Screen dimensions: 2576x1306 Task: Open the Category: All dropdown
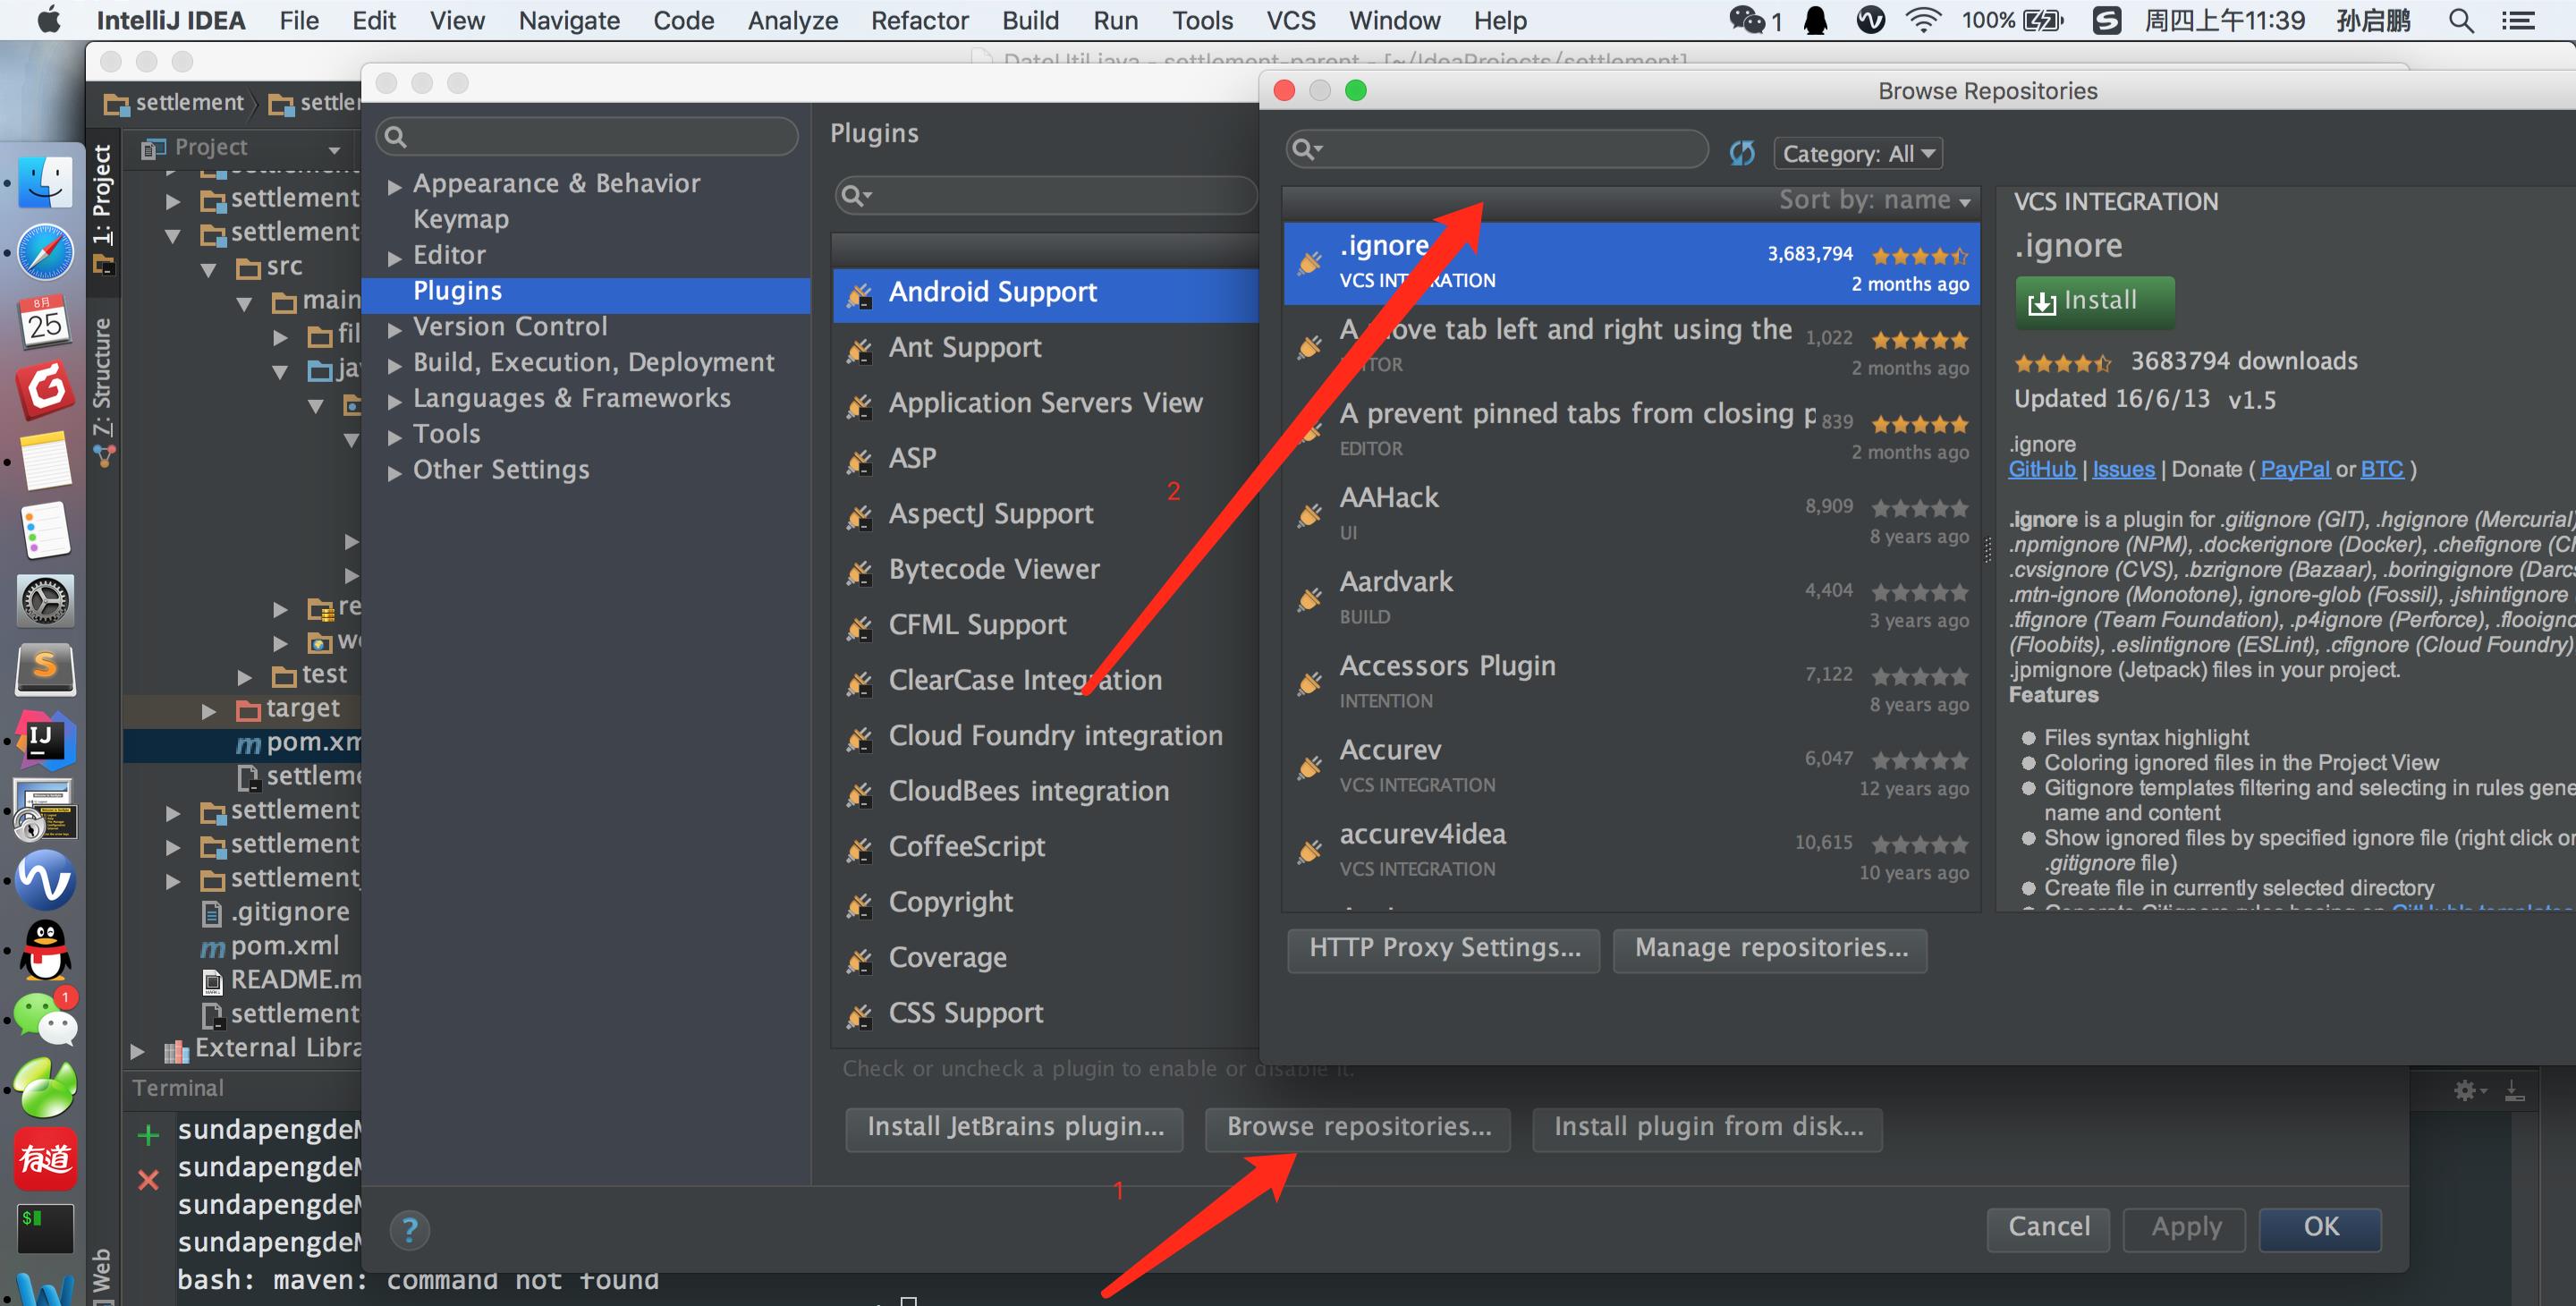[1857, 153]
